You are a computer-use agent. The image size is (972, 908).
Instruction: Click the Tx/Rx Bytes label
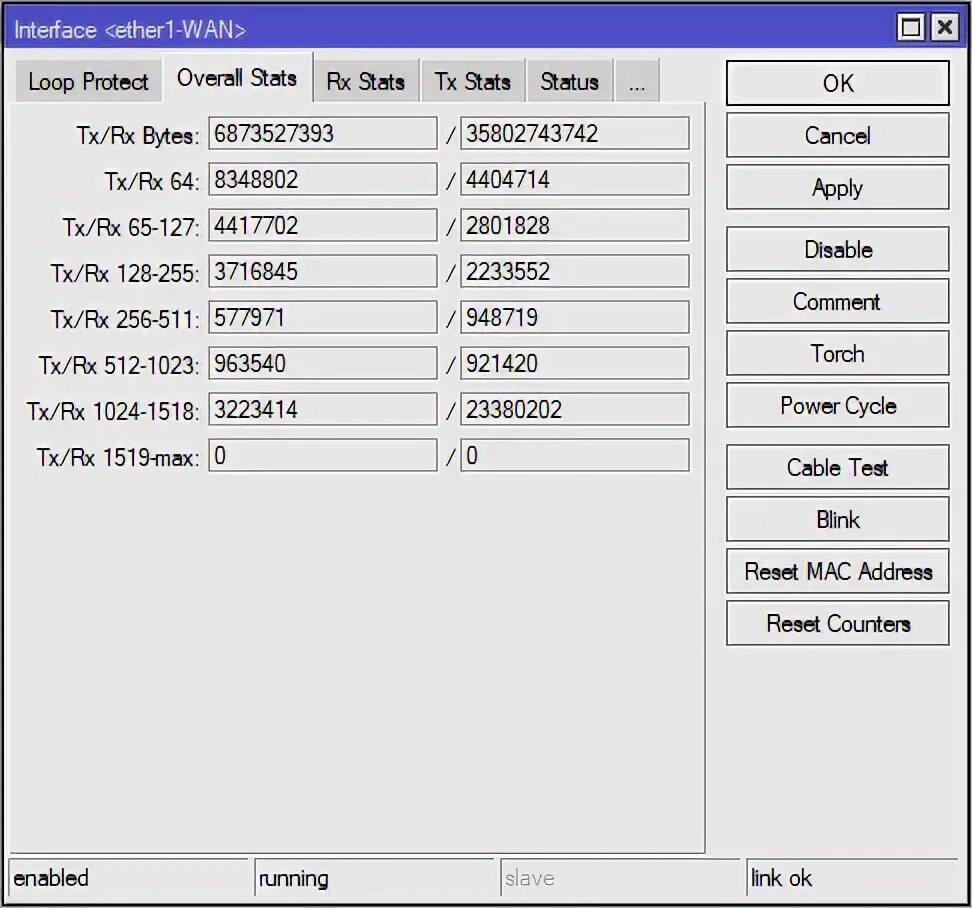[138, 136]
